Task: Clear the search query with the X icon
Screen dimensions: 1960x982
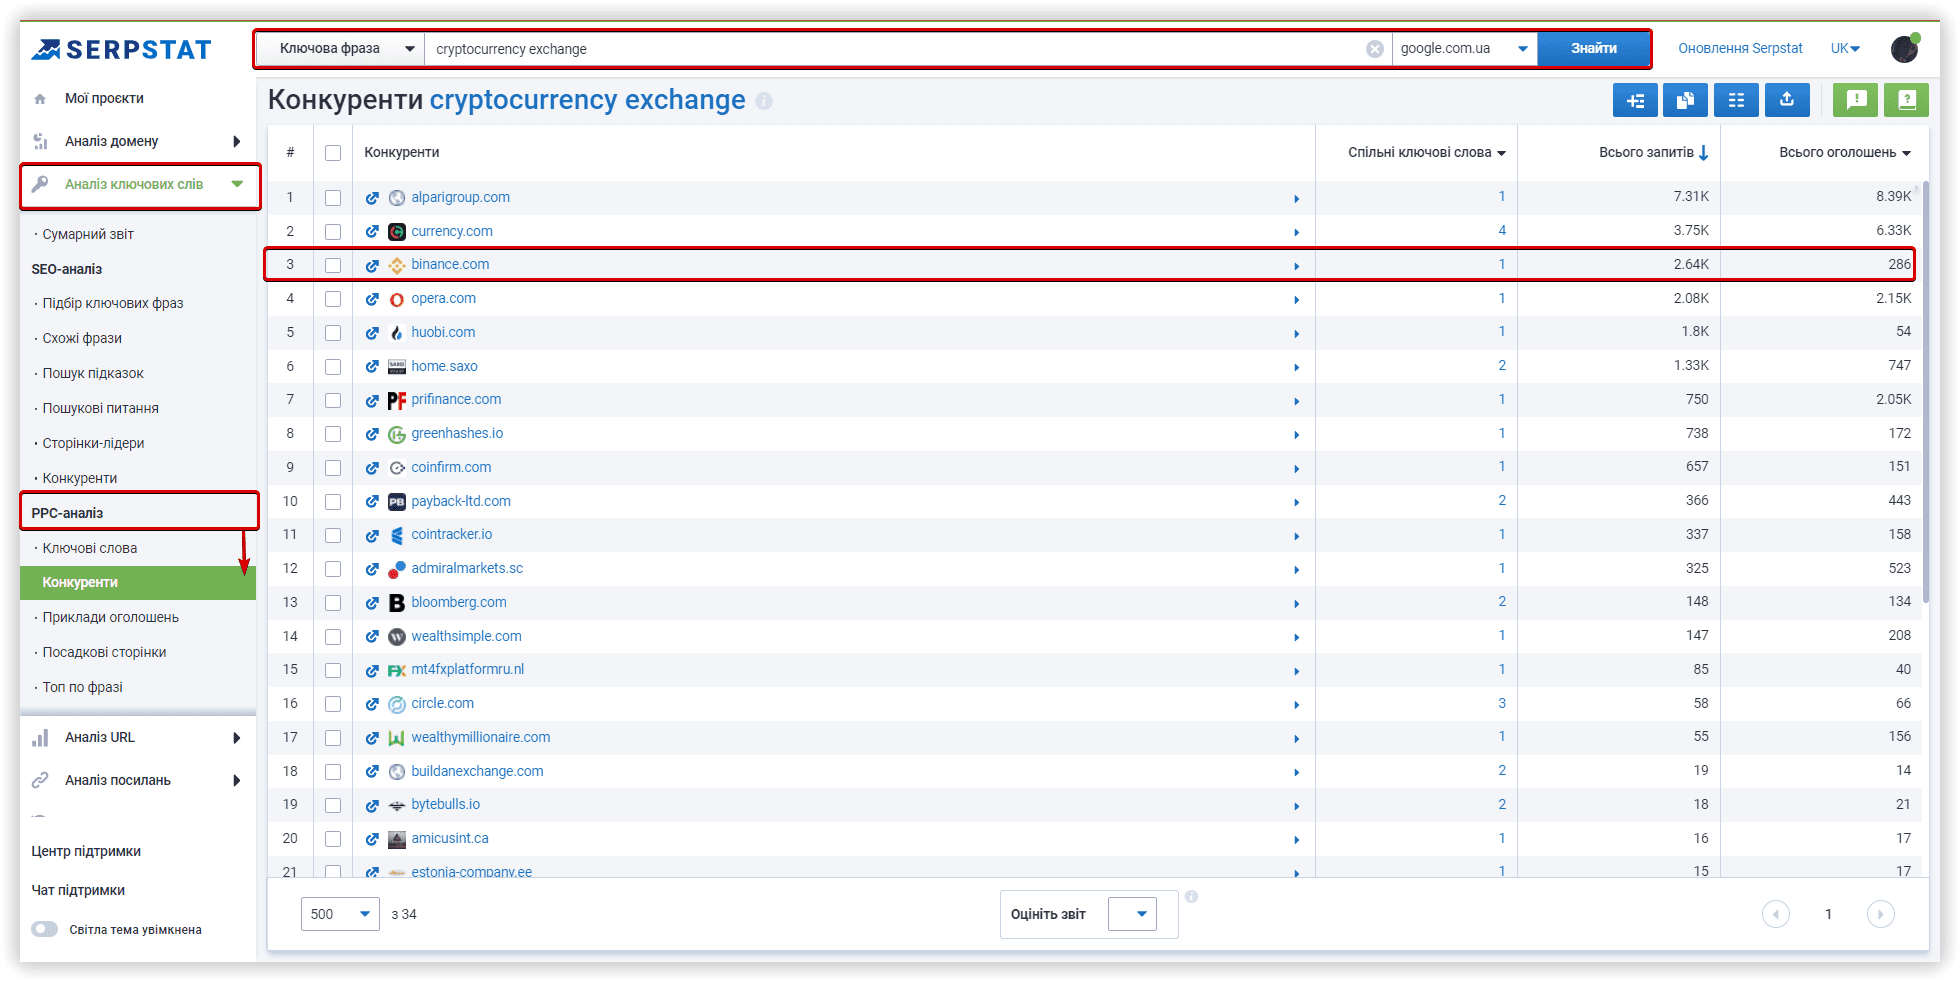Action: point(1375,49)
